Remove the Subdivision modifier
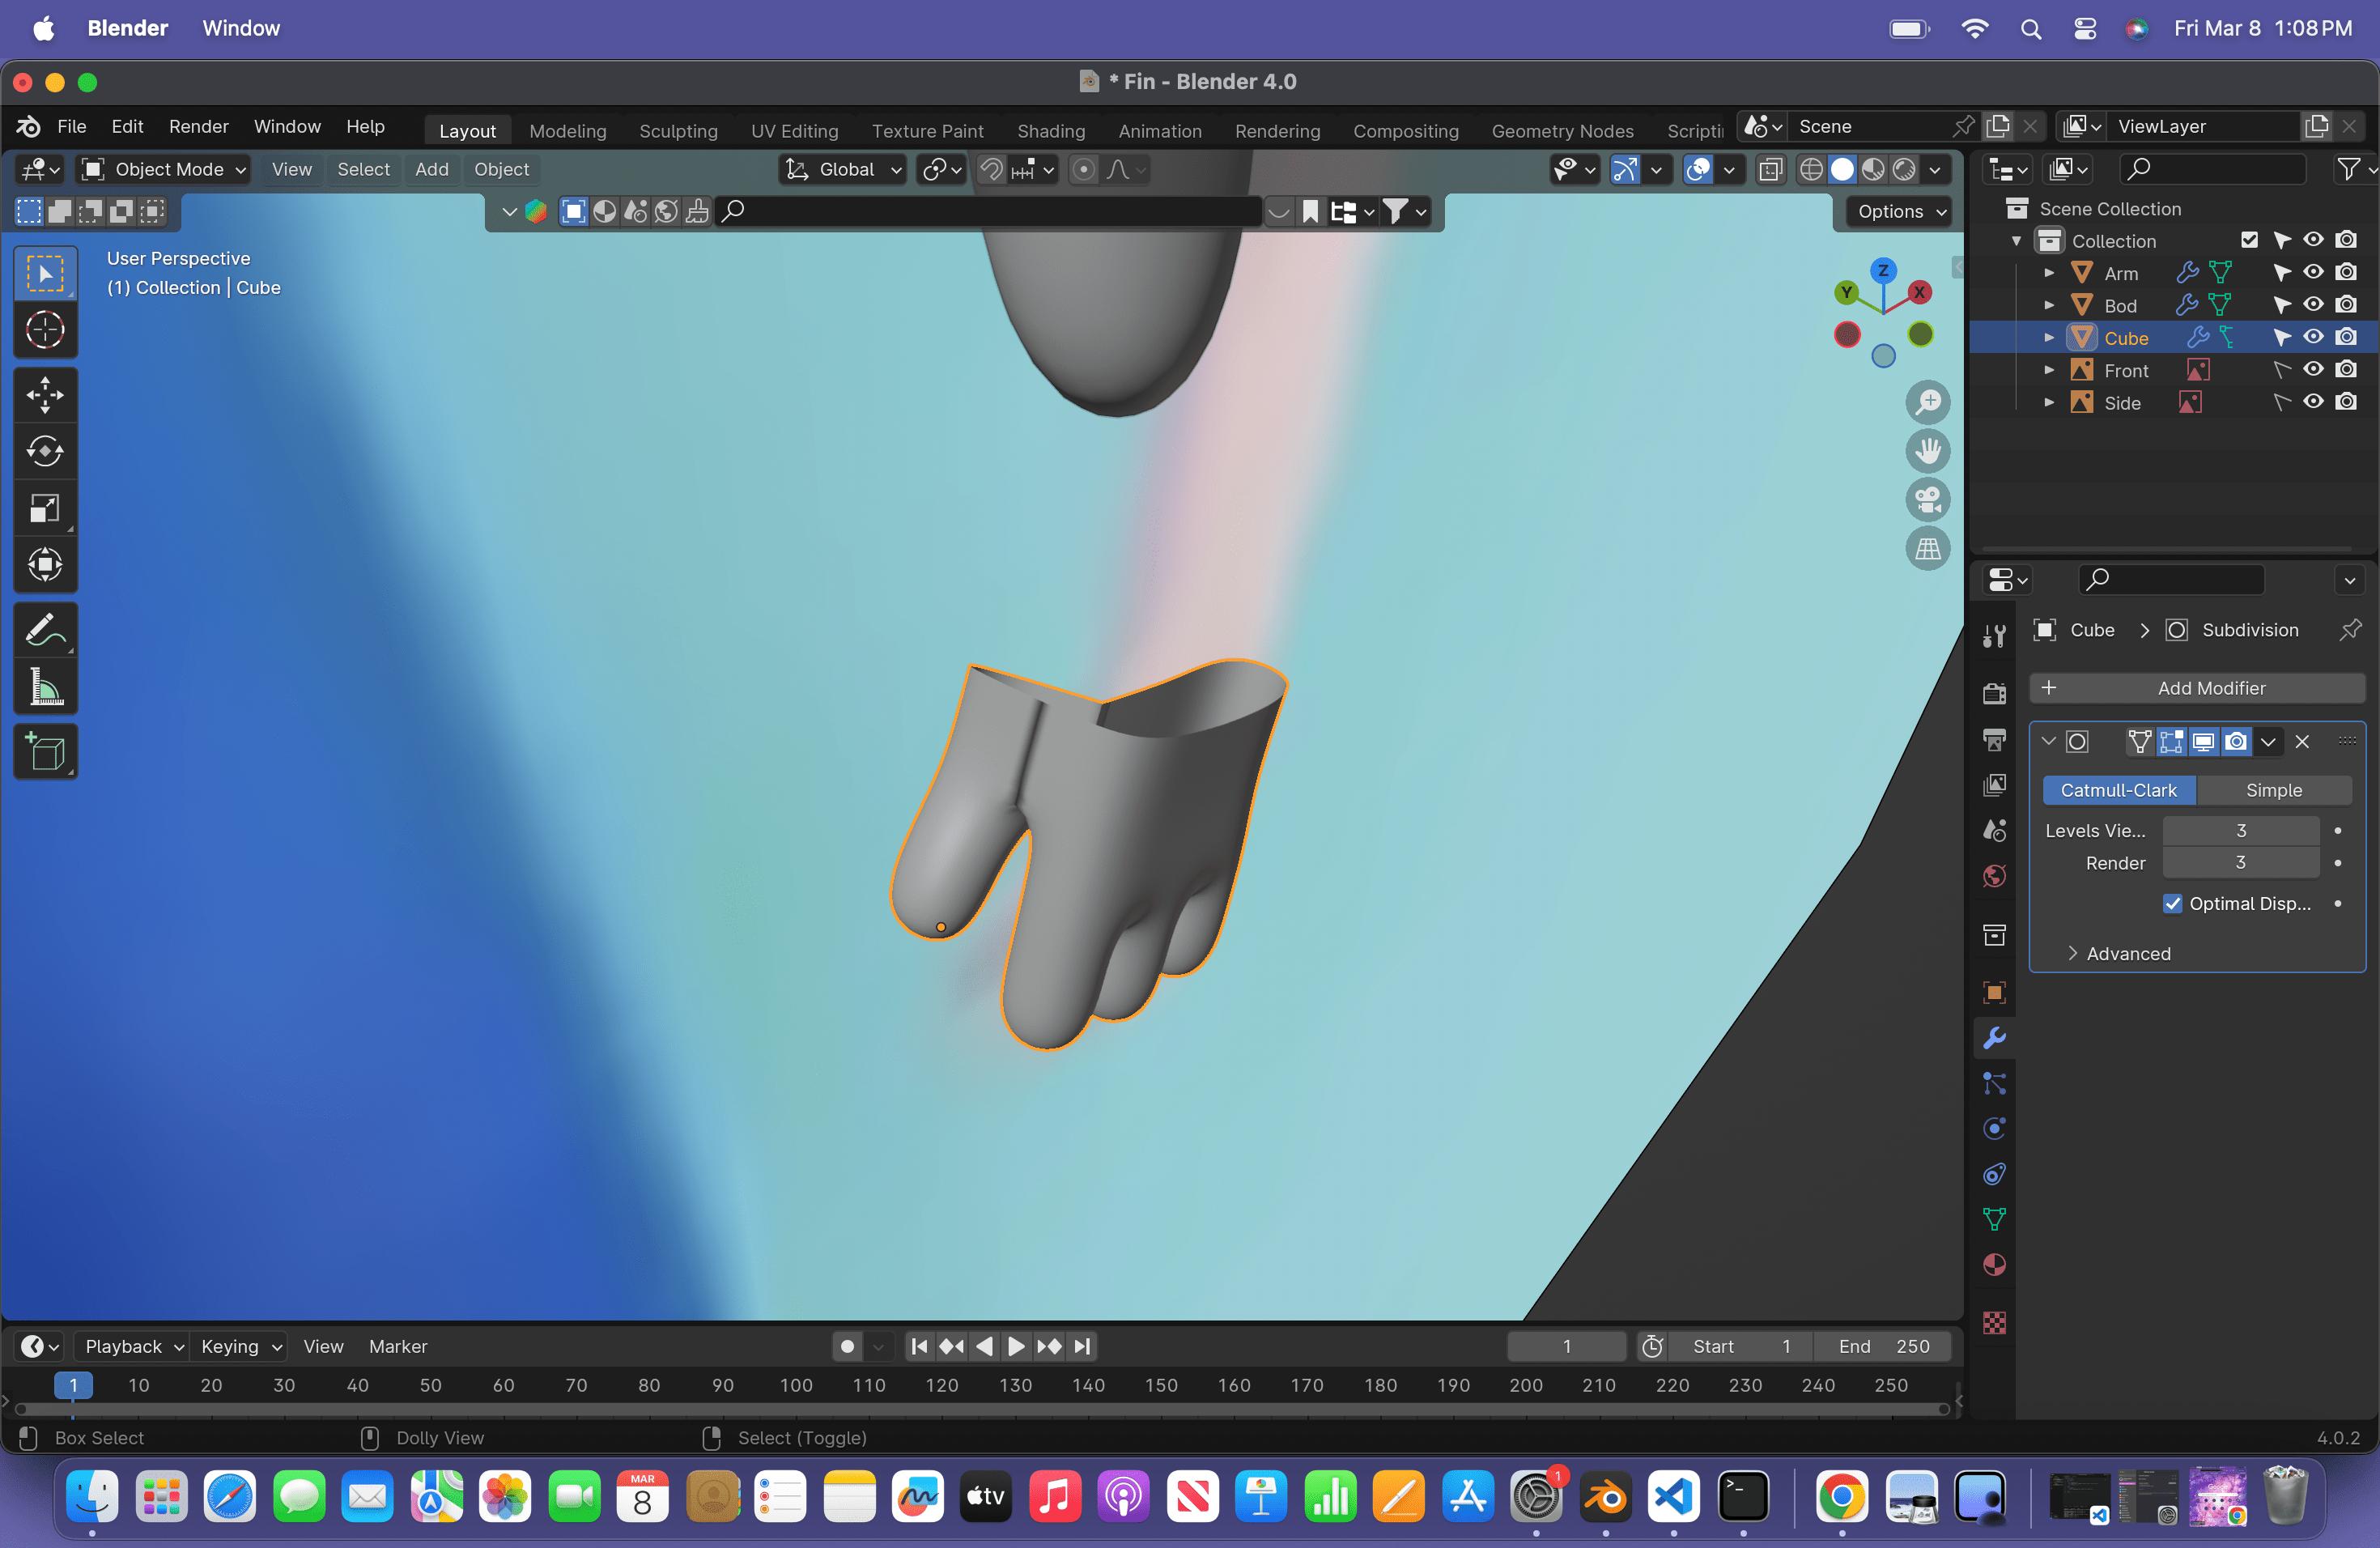 [x=2302, y=741]
